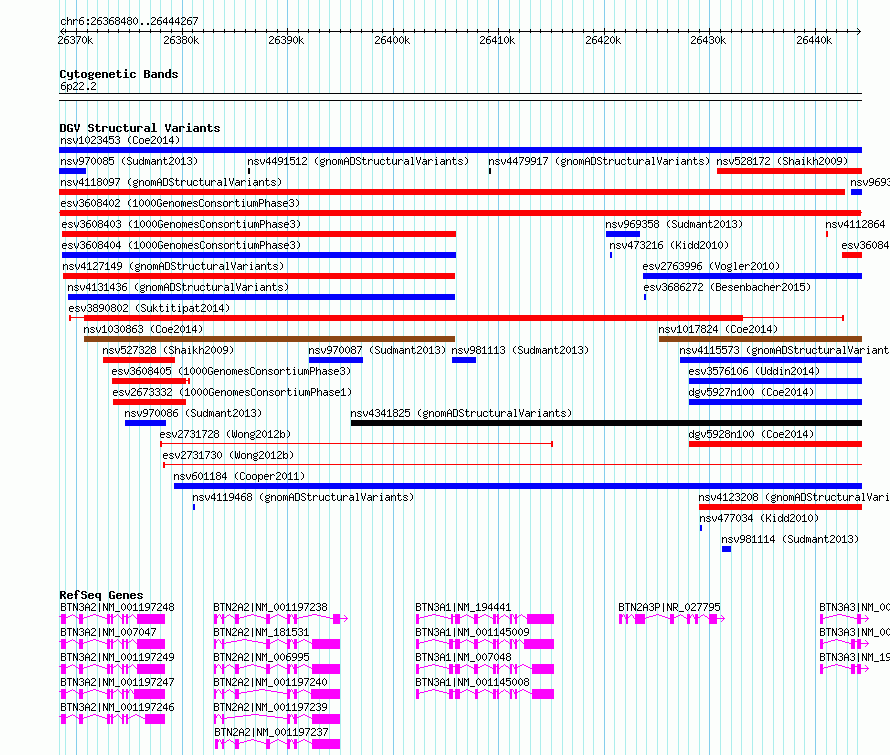Click esv3890802 (Suktitipat2014) label

[x=149, y=308]
